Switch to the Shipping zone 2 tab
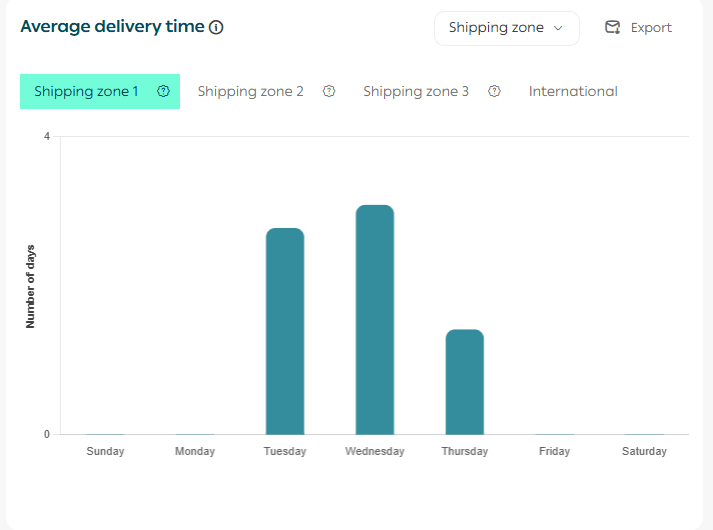This screenshot has height=530, width=713. click(x=251, y=91)
